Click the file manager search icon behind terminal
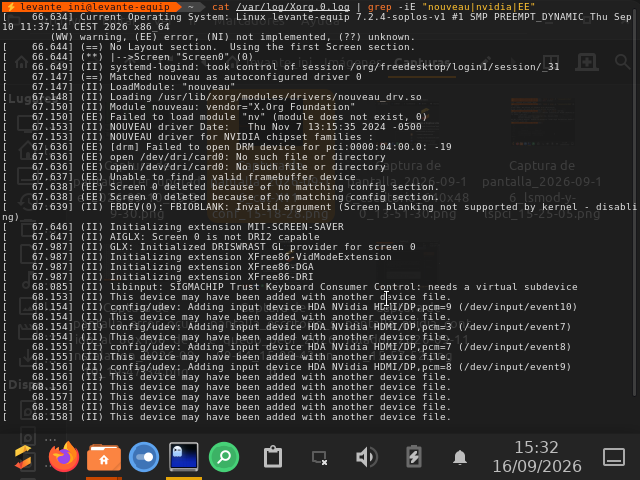This screenshot has height=480, width=640. (622, 62)
